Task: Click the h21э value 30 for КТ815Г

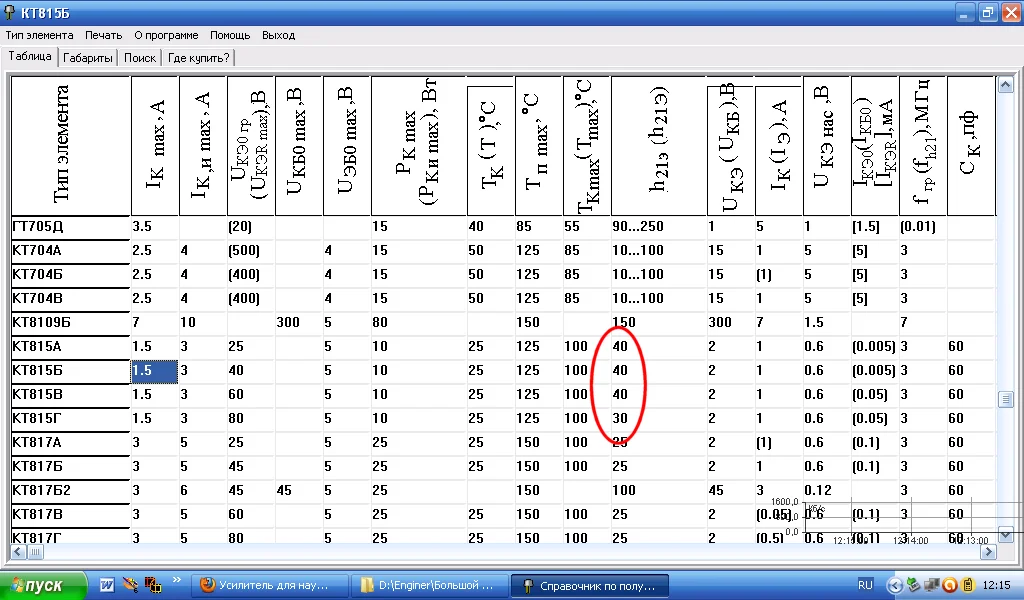Action: (x=658, y=418)
